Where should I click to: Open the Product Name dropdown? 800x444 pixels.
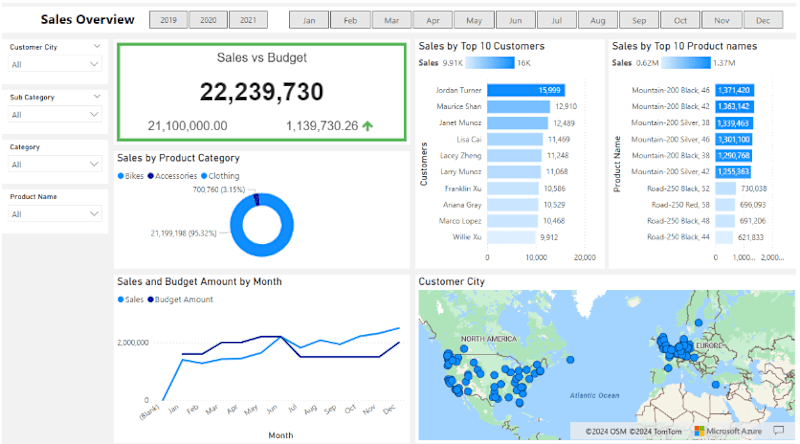55,214
